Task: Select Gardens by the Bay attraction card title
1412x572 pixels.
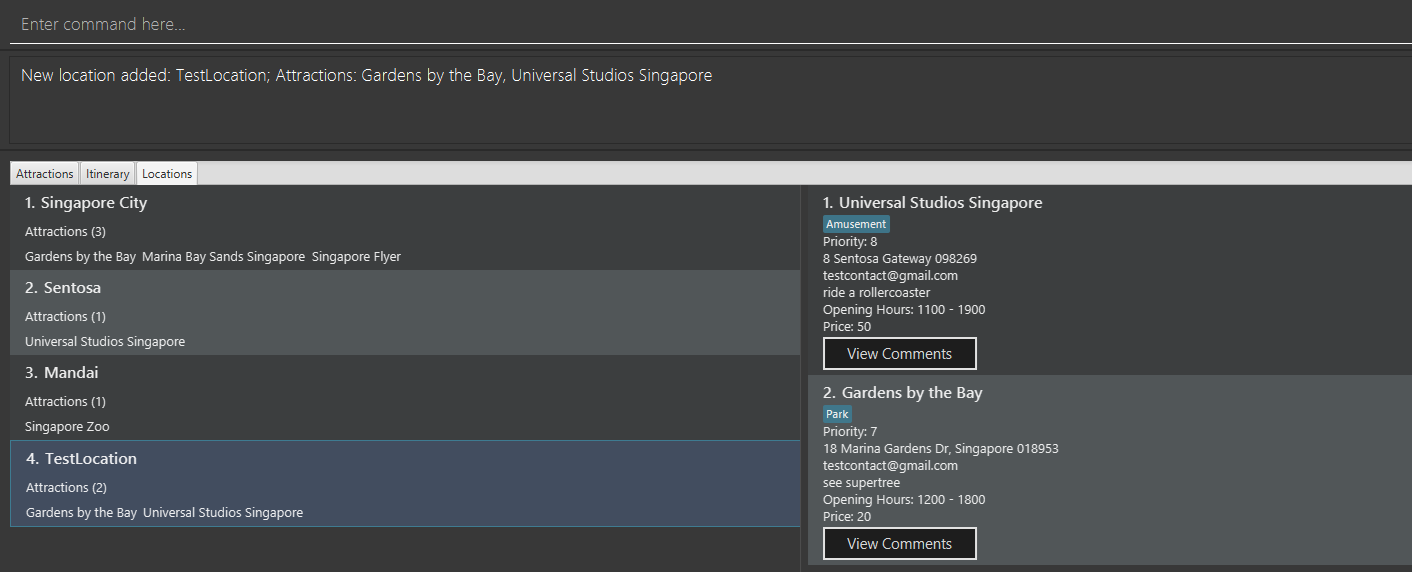Action: point(902,393)
